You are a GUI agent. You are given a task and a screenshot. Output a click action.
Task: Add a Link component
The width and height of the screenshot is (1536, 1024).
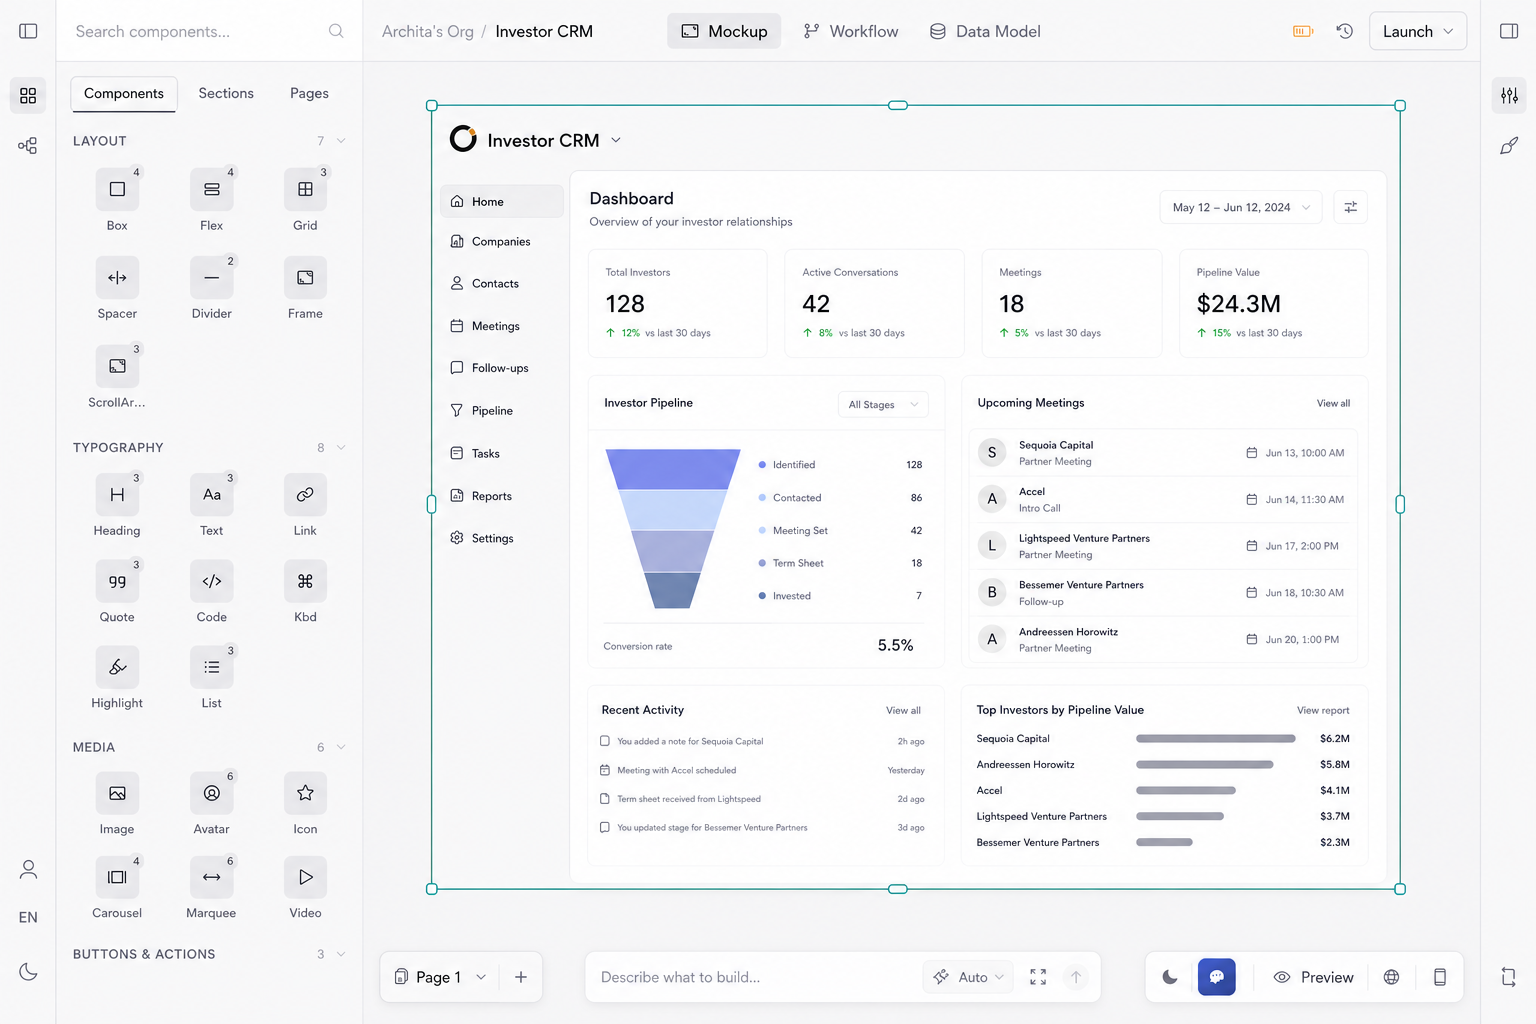305,494
